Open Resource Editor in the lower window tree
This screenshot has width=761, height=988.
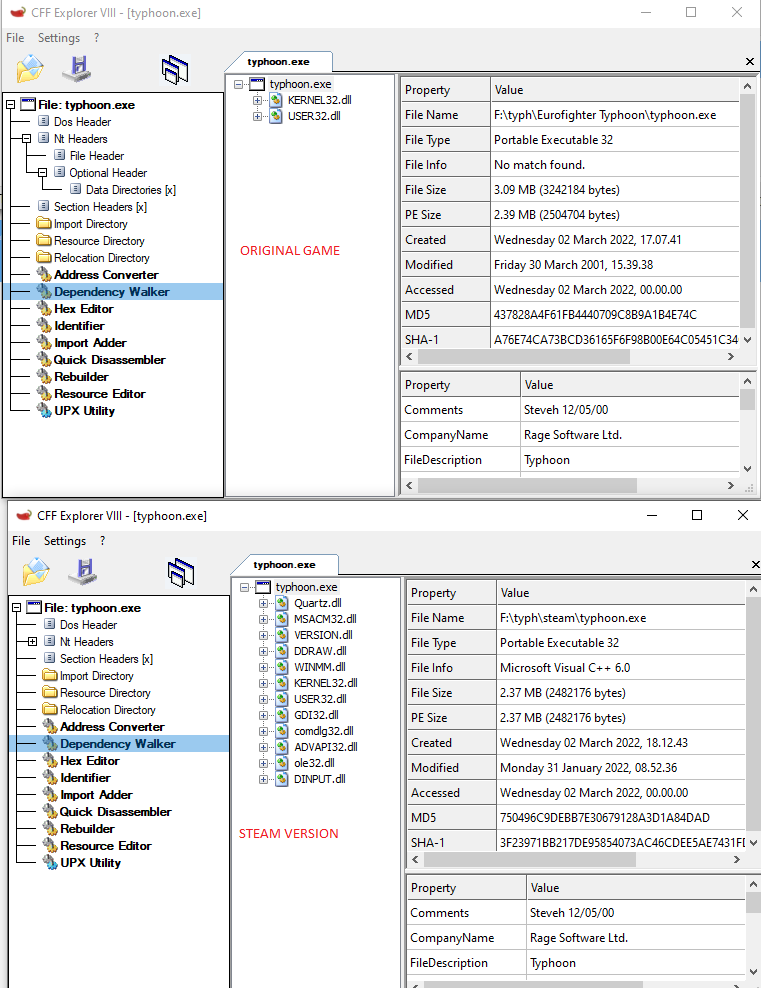point(103,846)
